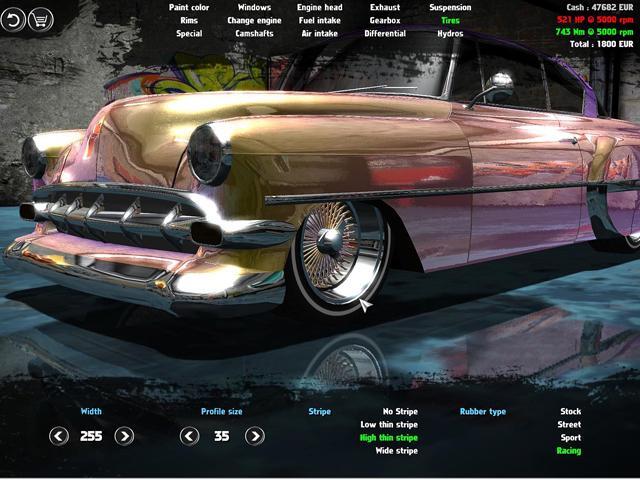Switch rubber type to Street

[x=569, y=424]
